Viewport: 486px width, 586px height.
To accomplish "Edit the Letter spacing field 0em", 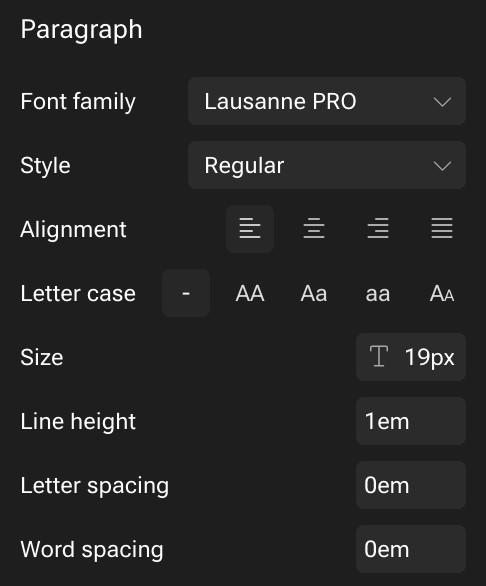I will pyautogui.click(x=411, y=485).
